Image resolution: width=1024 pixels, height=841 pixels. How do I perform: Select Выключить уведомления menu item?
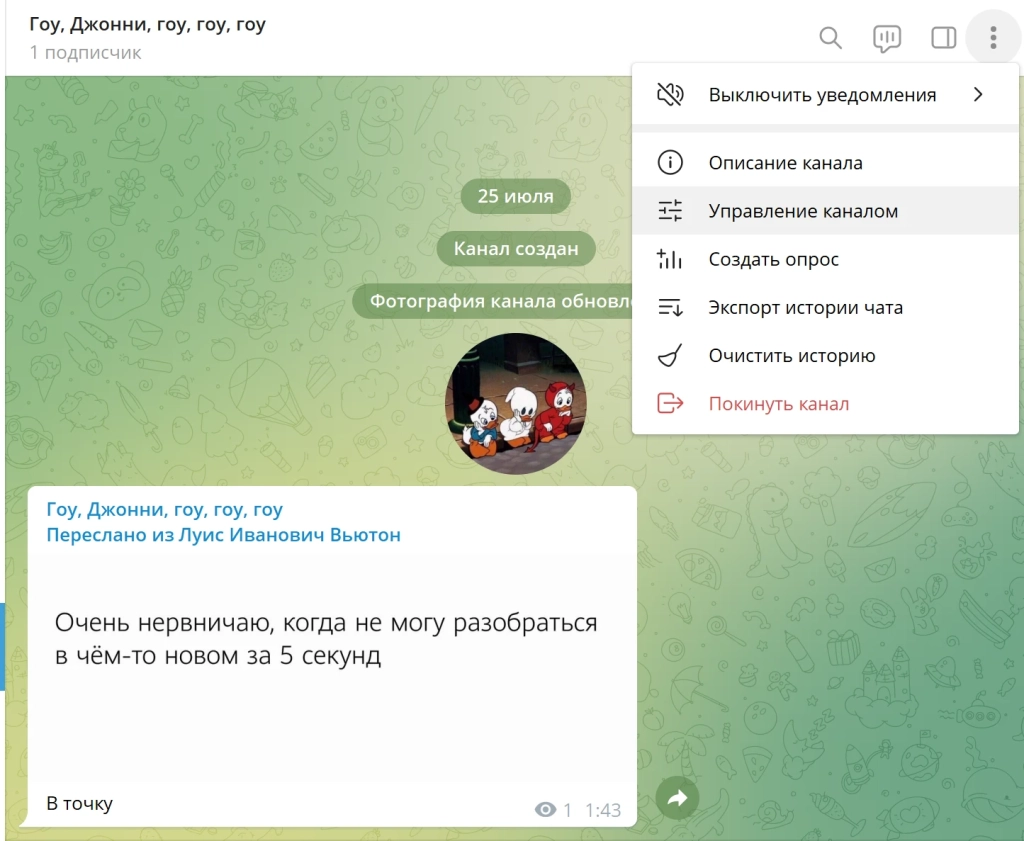pos(825,95)
